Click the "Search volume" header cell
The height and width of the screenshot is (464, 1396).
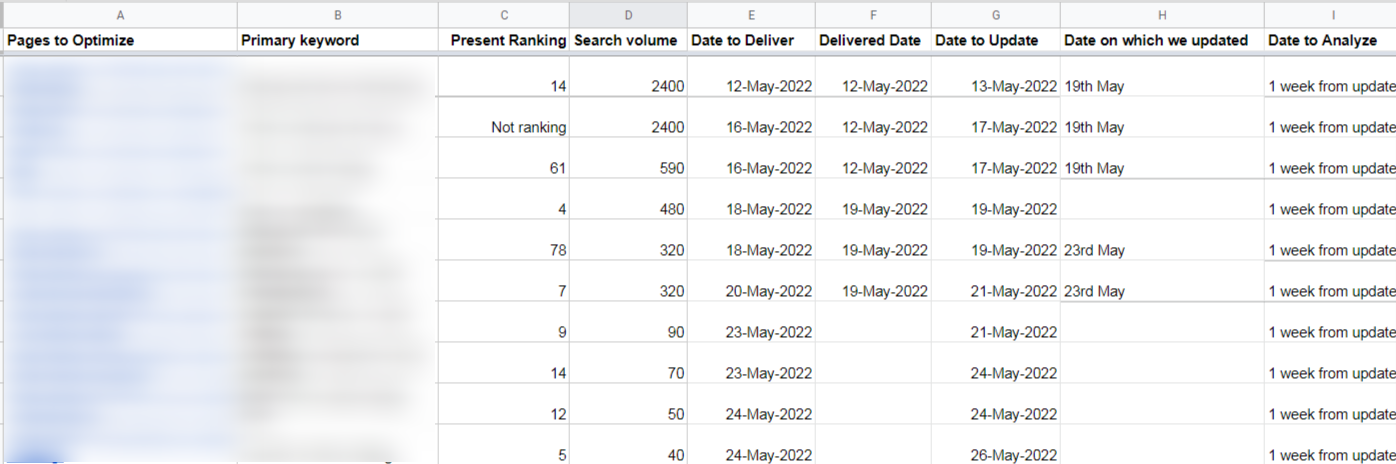(x=628, y=41)
